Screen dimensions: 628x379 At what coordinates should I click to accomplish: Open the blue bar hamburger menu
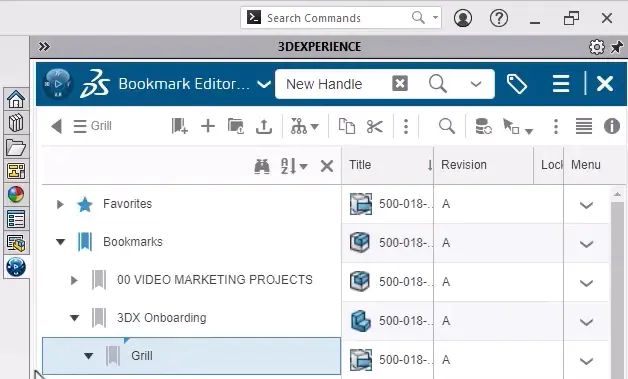click(x=561, y=84)
